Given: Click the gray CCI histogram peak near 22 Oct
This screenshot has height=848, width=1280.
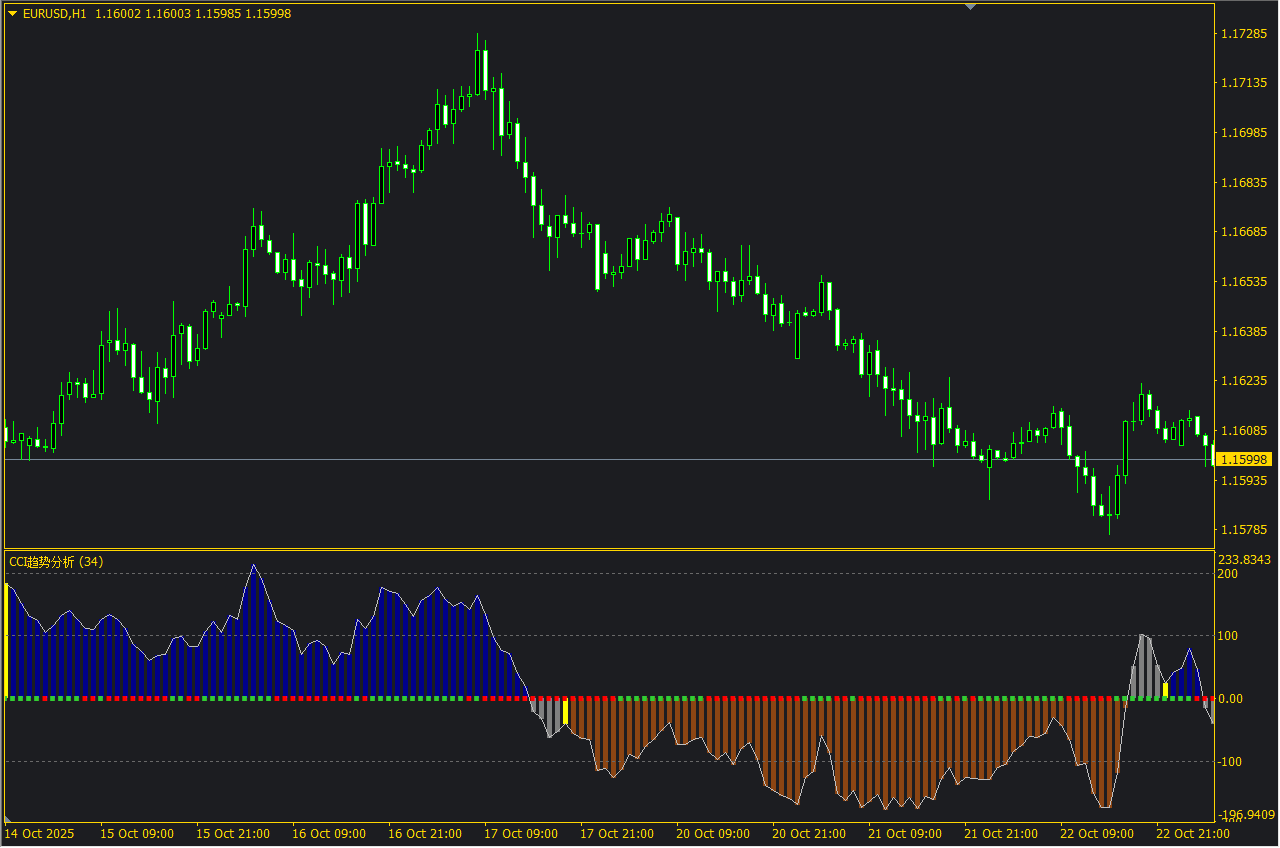Looking at the screenshot, I should [1143, 666].
